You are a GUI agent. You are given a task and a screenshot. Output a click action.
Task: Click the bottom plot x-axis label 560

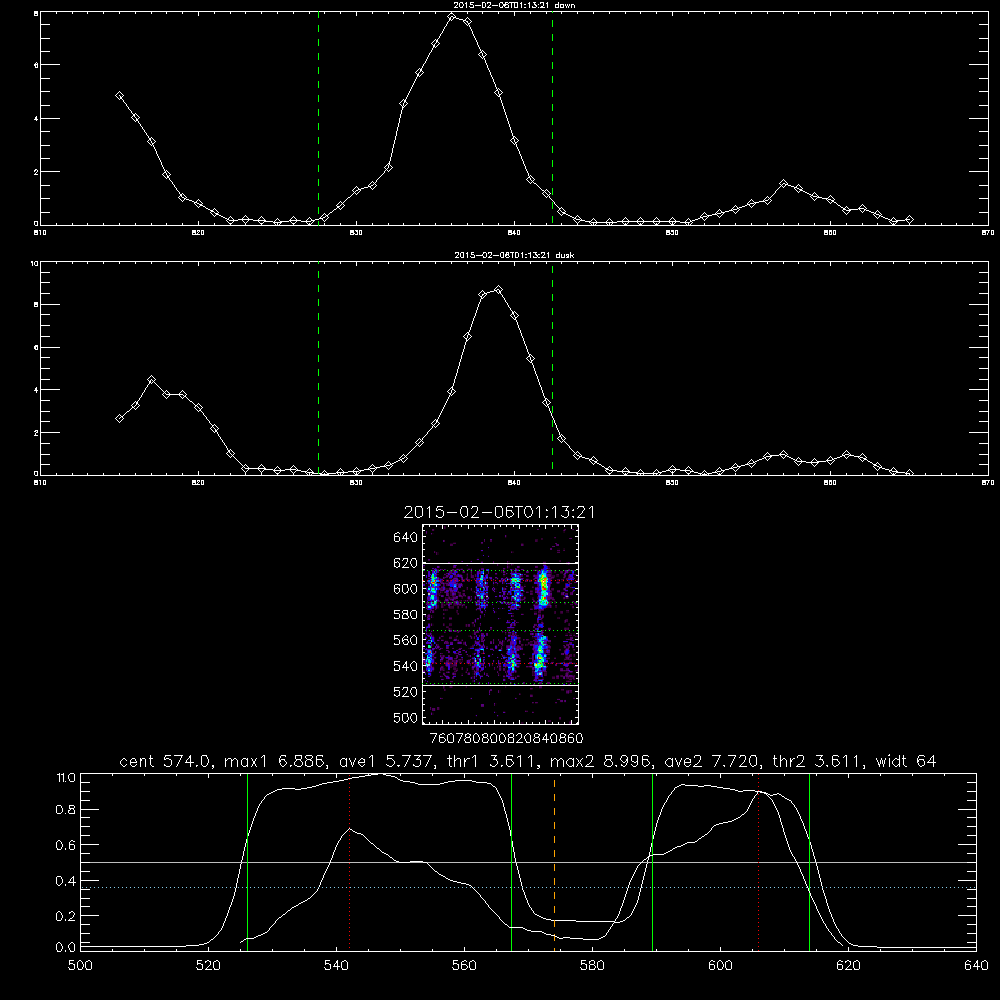[x=464, y=966]
